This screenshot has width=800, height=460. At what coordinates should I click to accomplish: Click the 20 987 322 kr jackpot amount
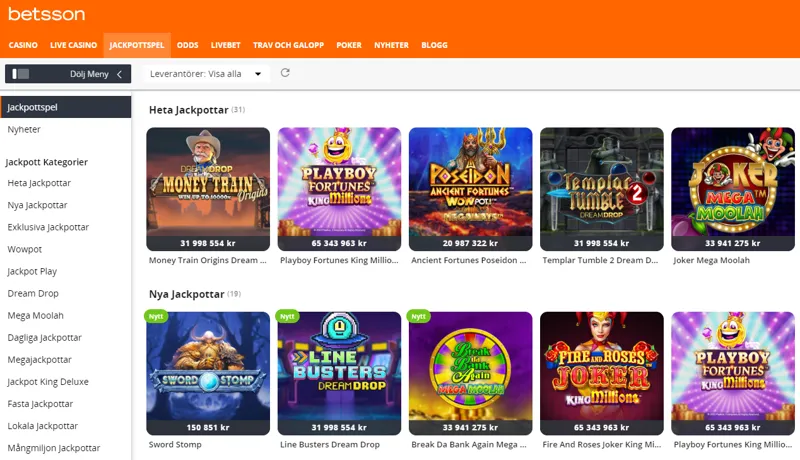pyautogui.click(x=470, y=243)
